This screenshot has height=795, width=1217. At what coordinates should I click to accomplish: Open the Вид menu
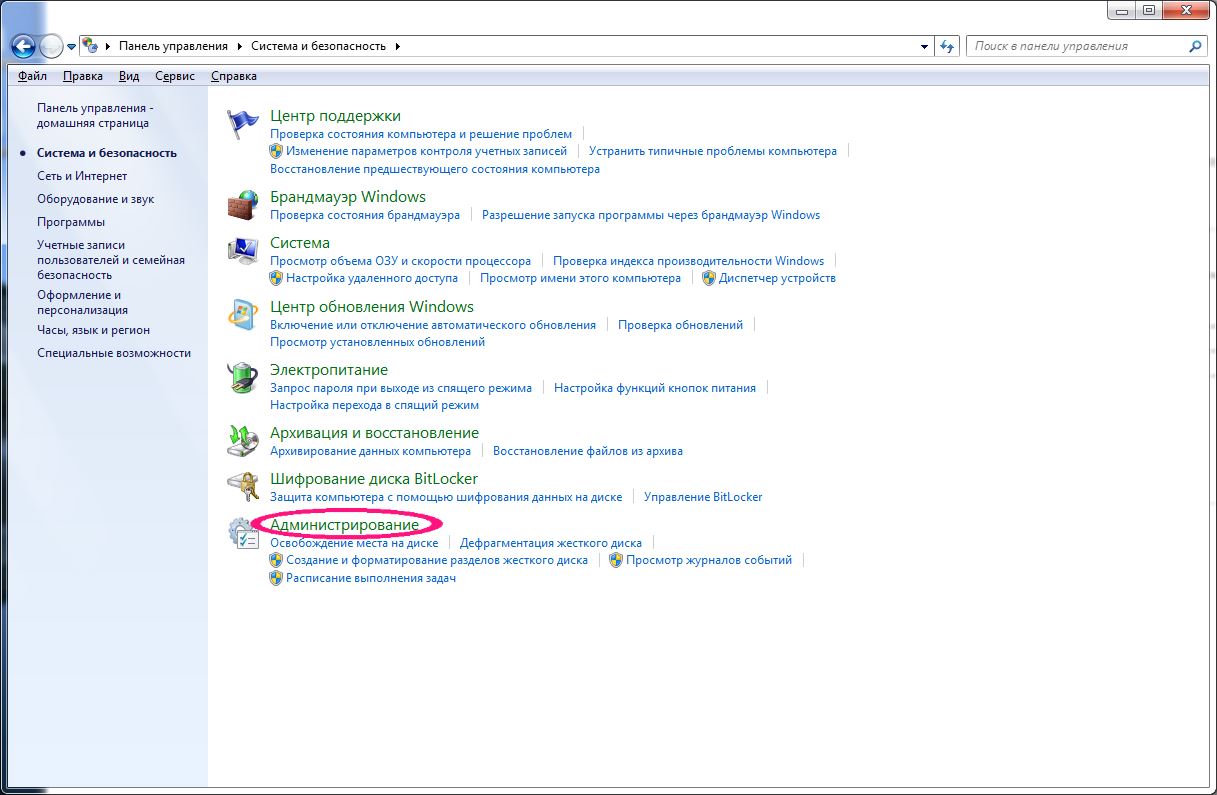click(x=129, y=76)
